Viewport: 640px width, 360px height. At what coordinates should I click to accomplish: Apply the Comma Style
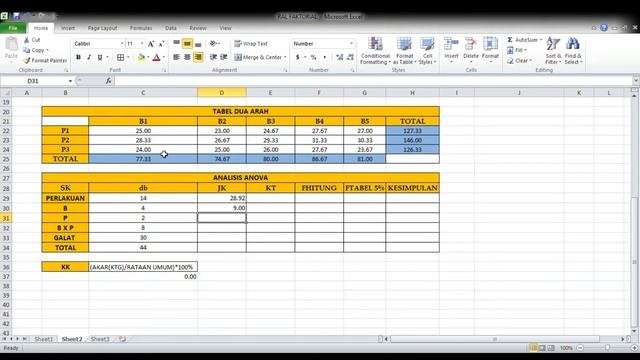pyautogui.click(x=324, y=58)
